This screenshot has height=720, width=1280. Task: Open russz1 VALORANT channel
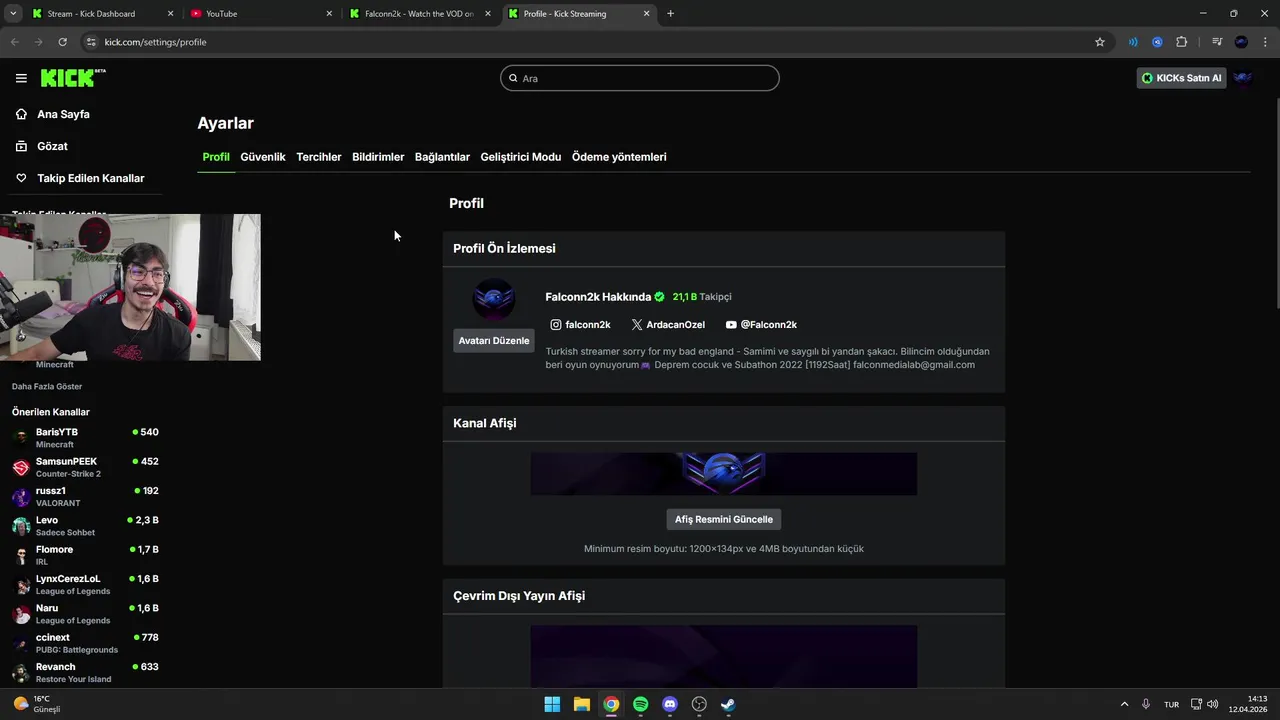coord(85,496)
